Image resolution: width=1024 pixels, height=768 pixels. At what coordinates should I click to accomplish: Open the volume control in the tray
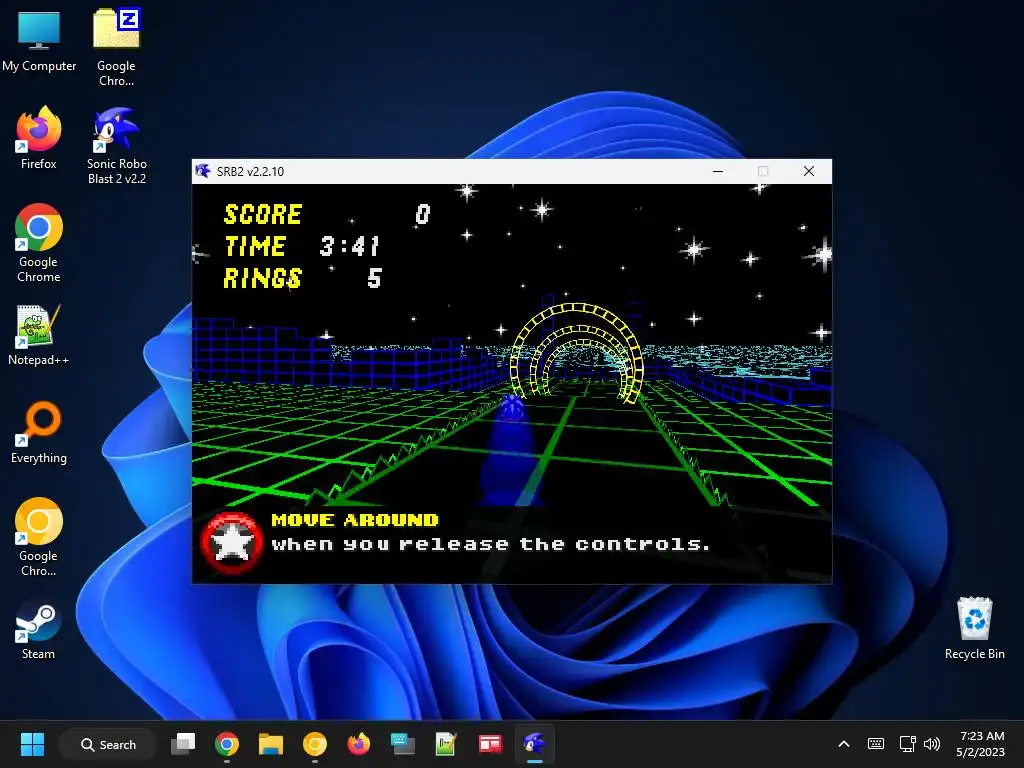tap(932, 744)
